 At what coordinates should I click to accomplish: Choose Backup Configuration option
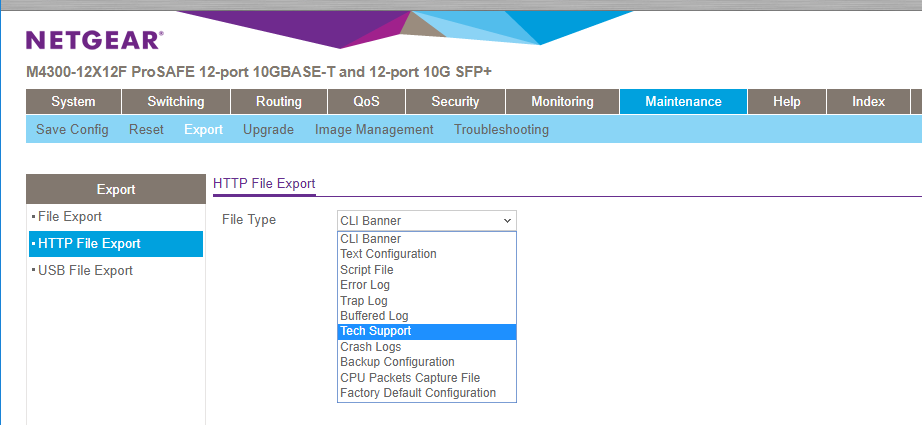(427, 362)
